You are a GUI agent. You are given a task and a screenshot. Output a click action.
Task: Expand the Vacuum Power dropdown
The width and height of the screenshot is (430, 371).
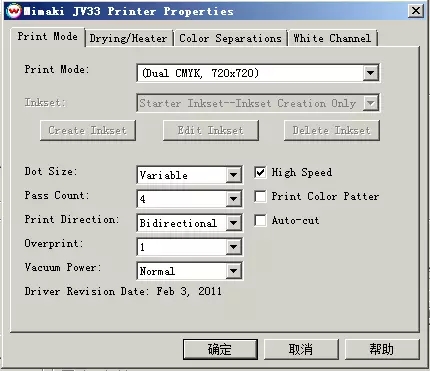233,271
